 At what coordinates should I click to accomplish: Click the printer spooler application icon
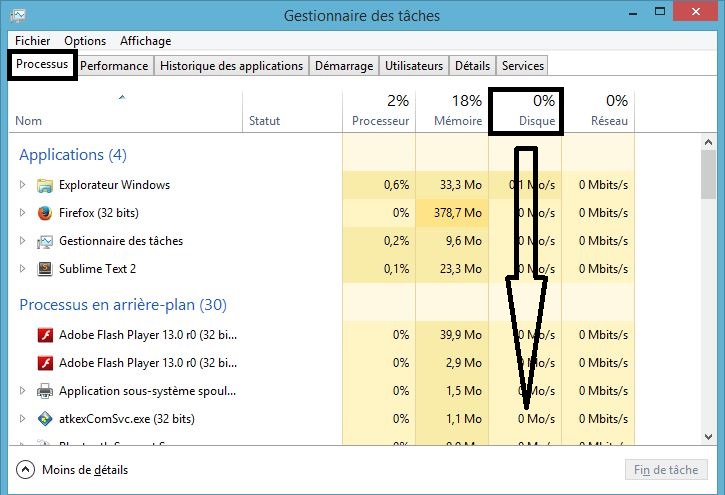(45, 391)
